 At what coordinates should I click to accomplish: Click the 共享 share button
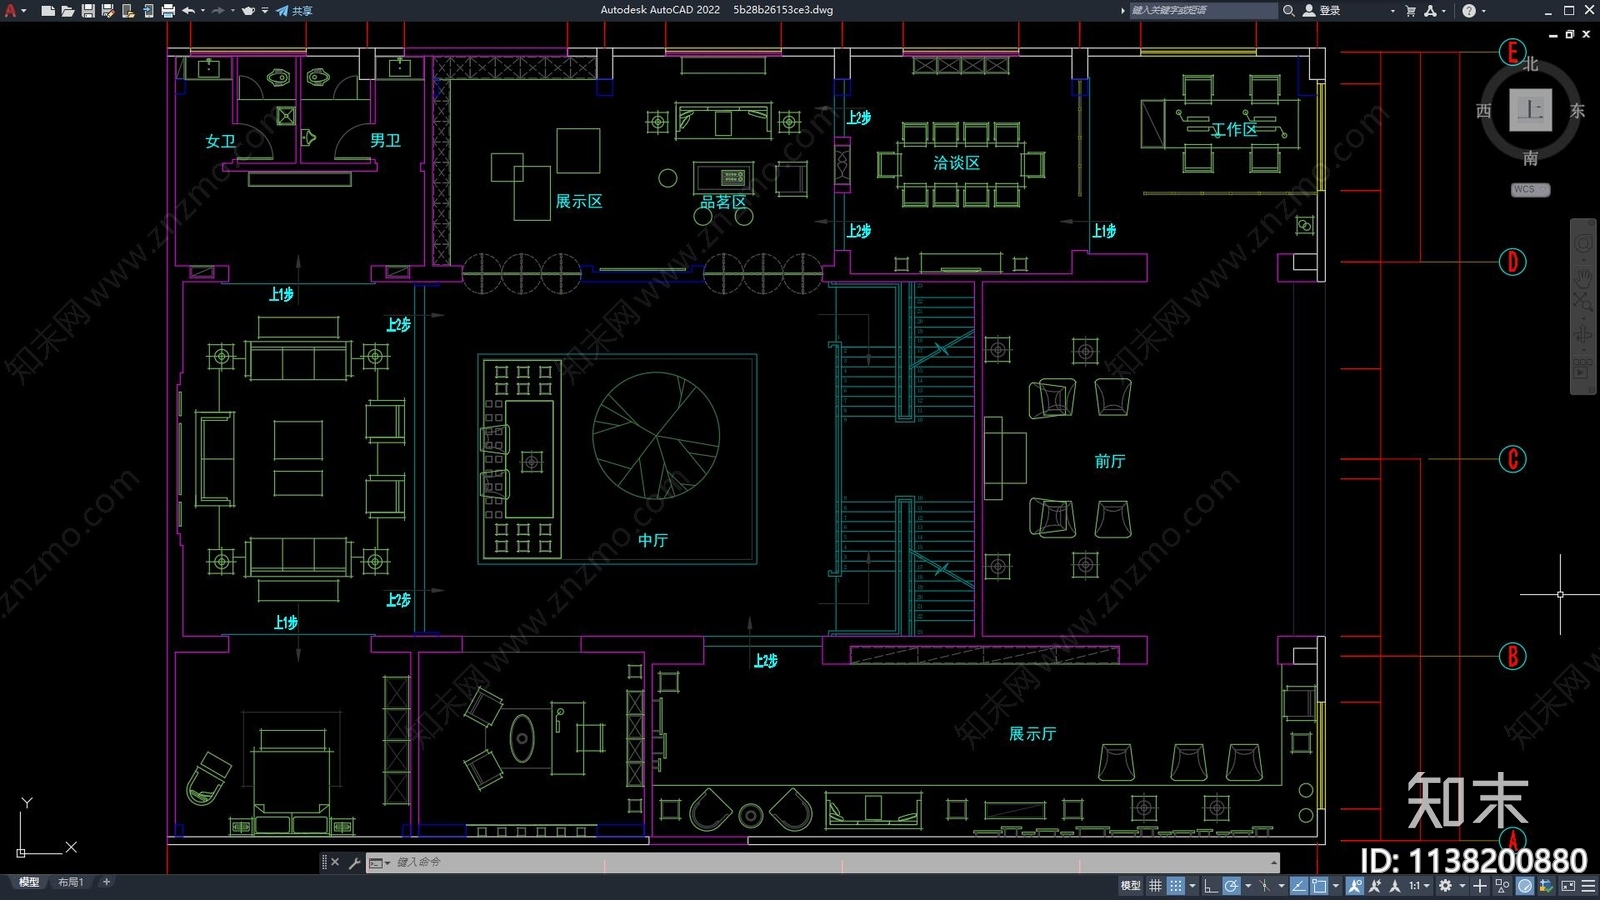point(295,11)
